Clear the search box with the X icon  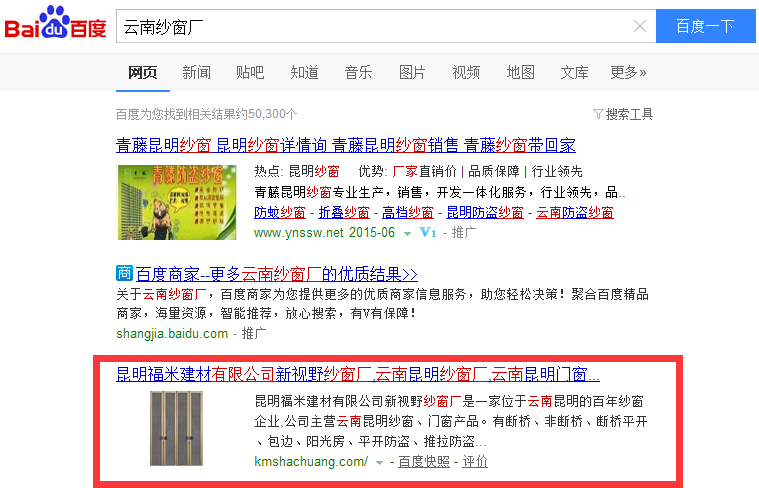point(641,27)
